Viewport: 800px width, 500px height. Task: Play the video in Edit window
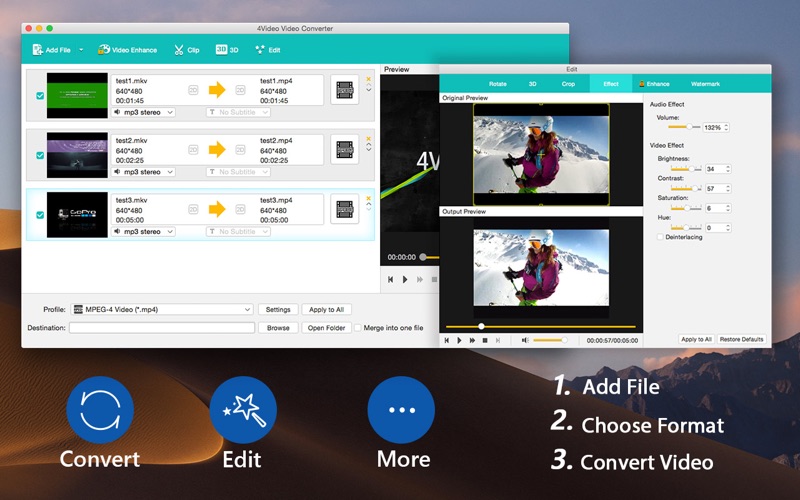pos(459,340)
